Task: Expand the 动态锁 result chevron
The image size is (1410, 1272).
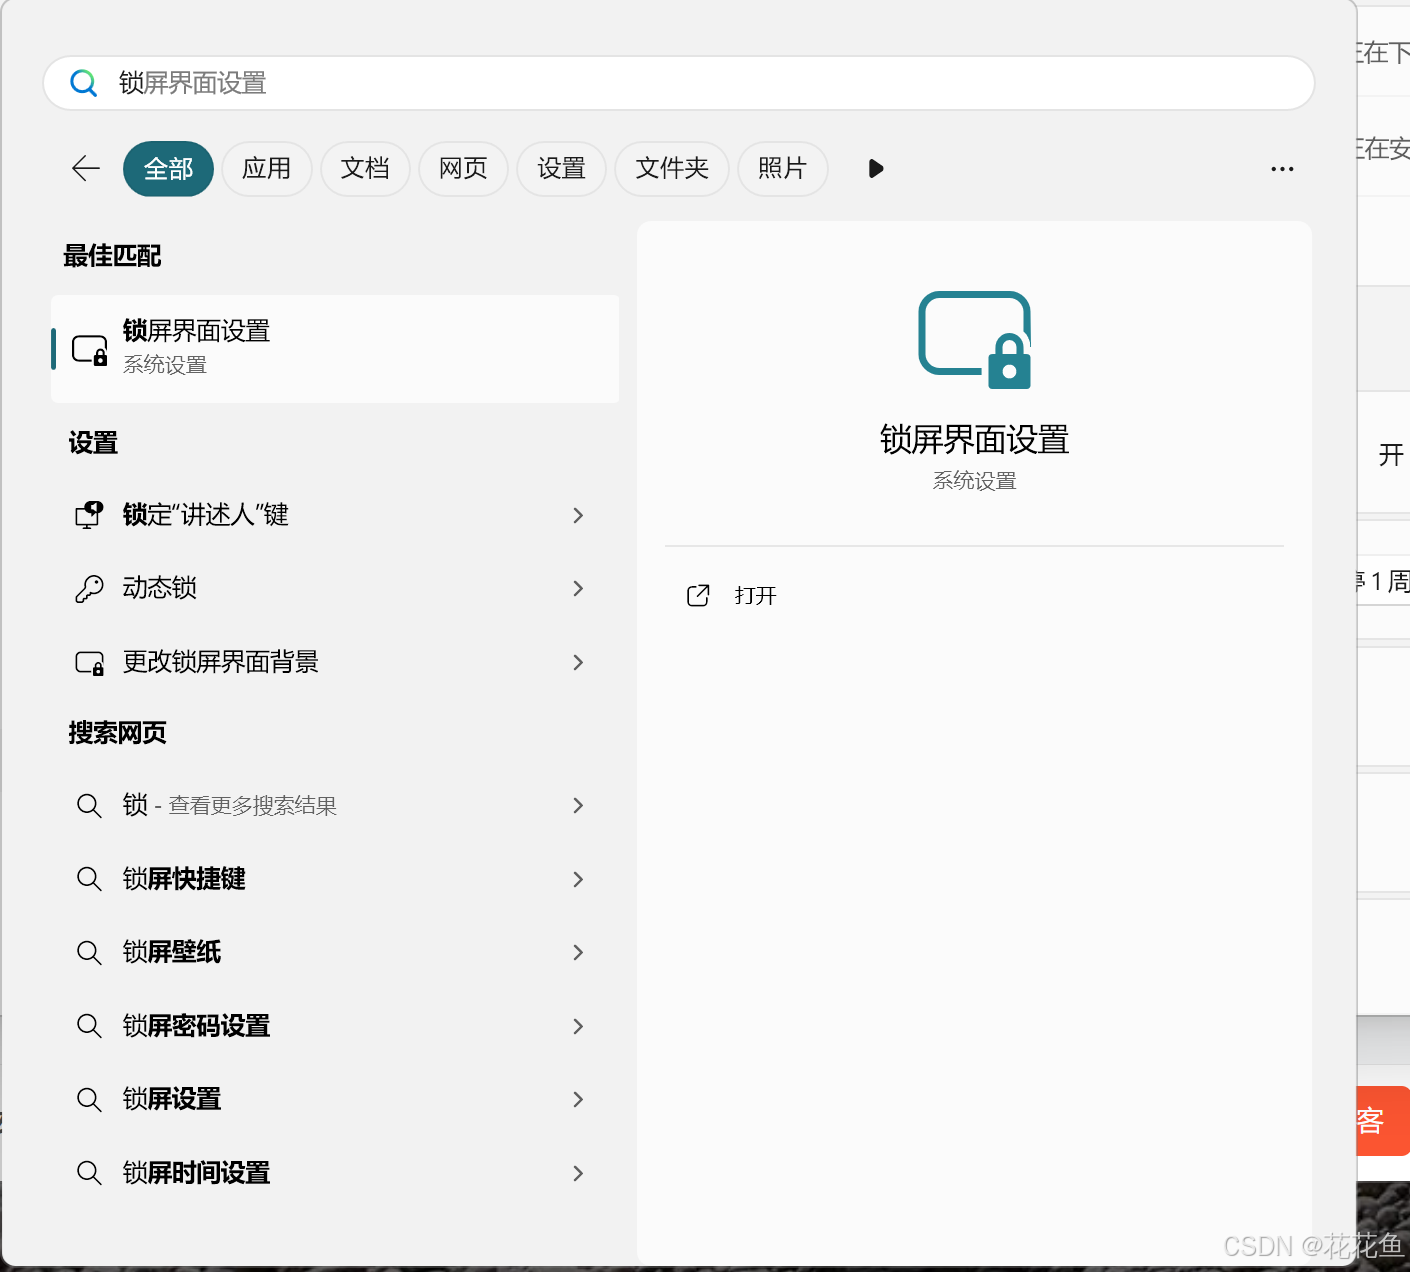Action: 578,588
